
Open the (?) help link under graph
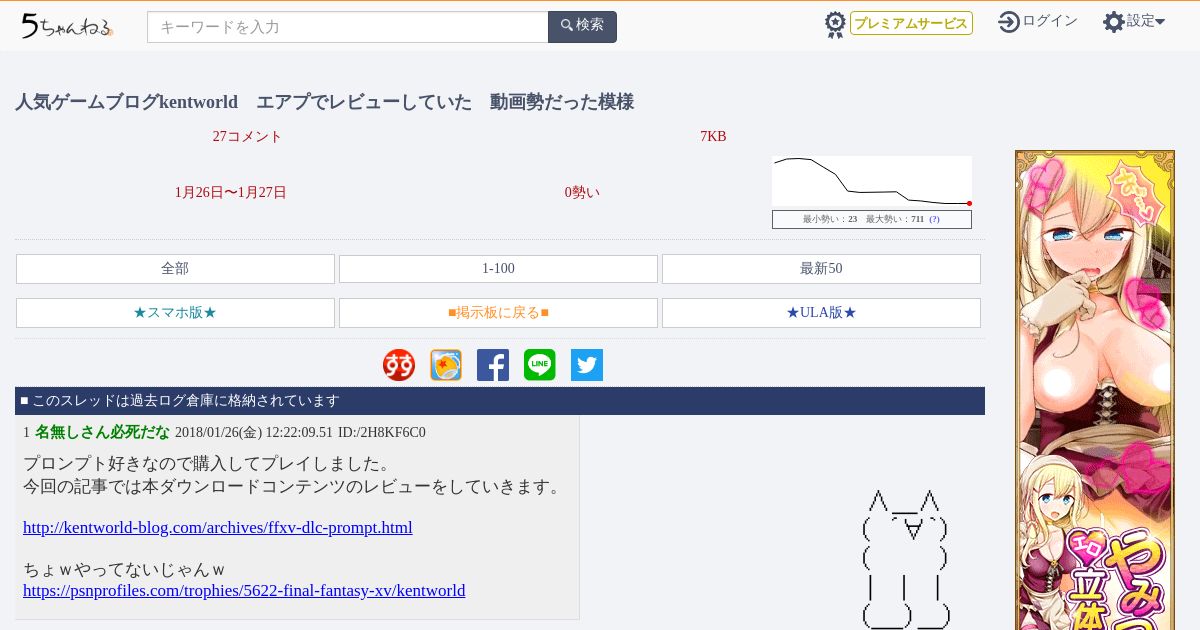pos(934,219)
